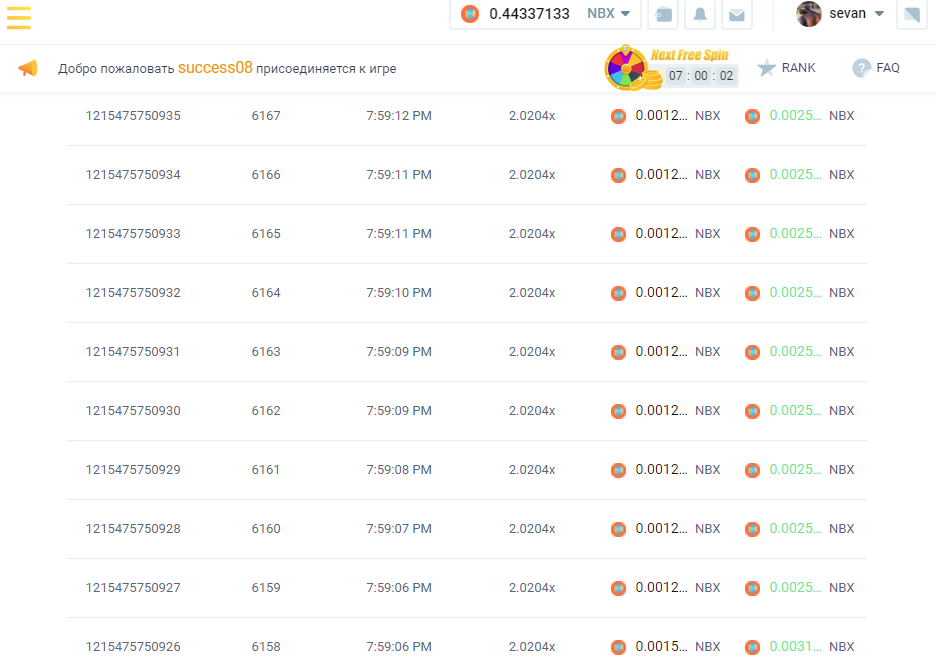936x669 pixels.
Task: Click the RANK star icon
Action: coord(767,68)
